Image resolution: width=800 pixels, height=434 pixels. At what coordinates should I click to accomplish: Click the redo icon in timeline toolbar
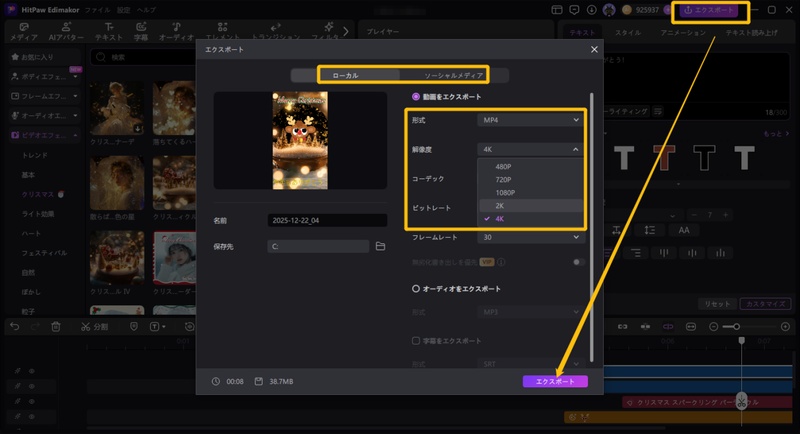35,326
